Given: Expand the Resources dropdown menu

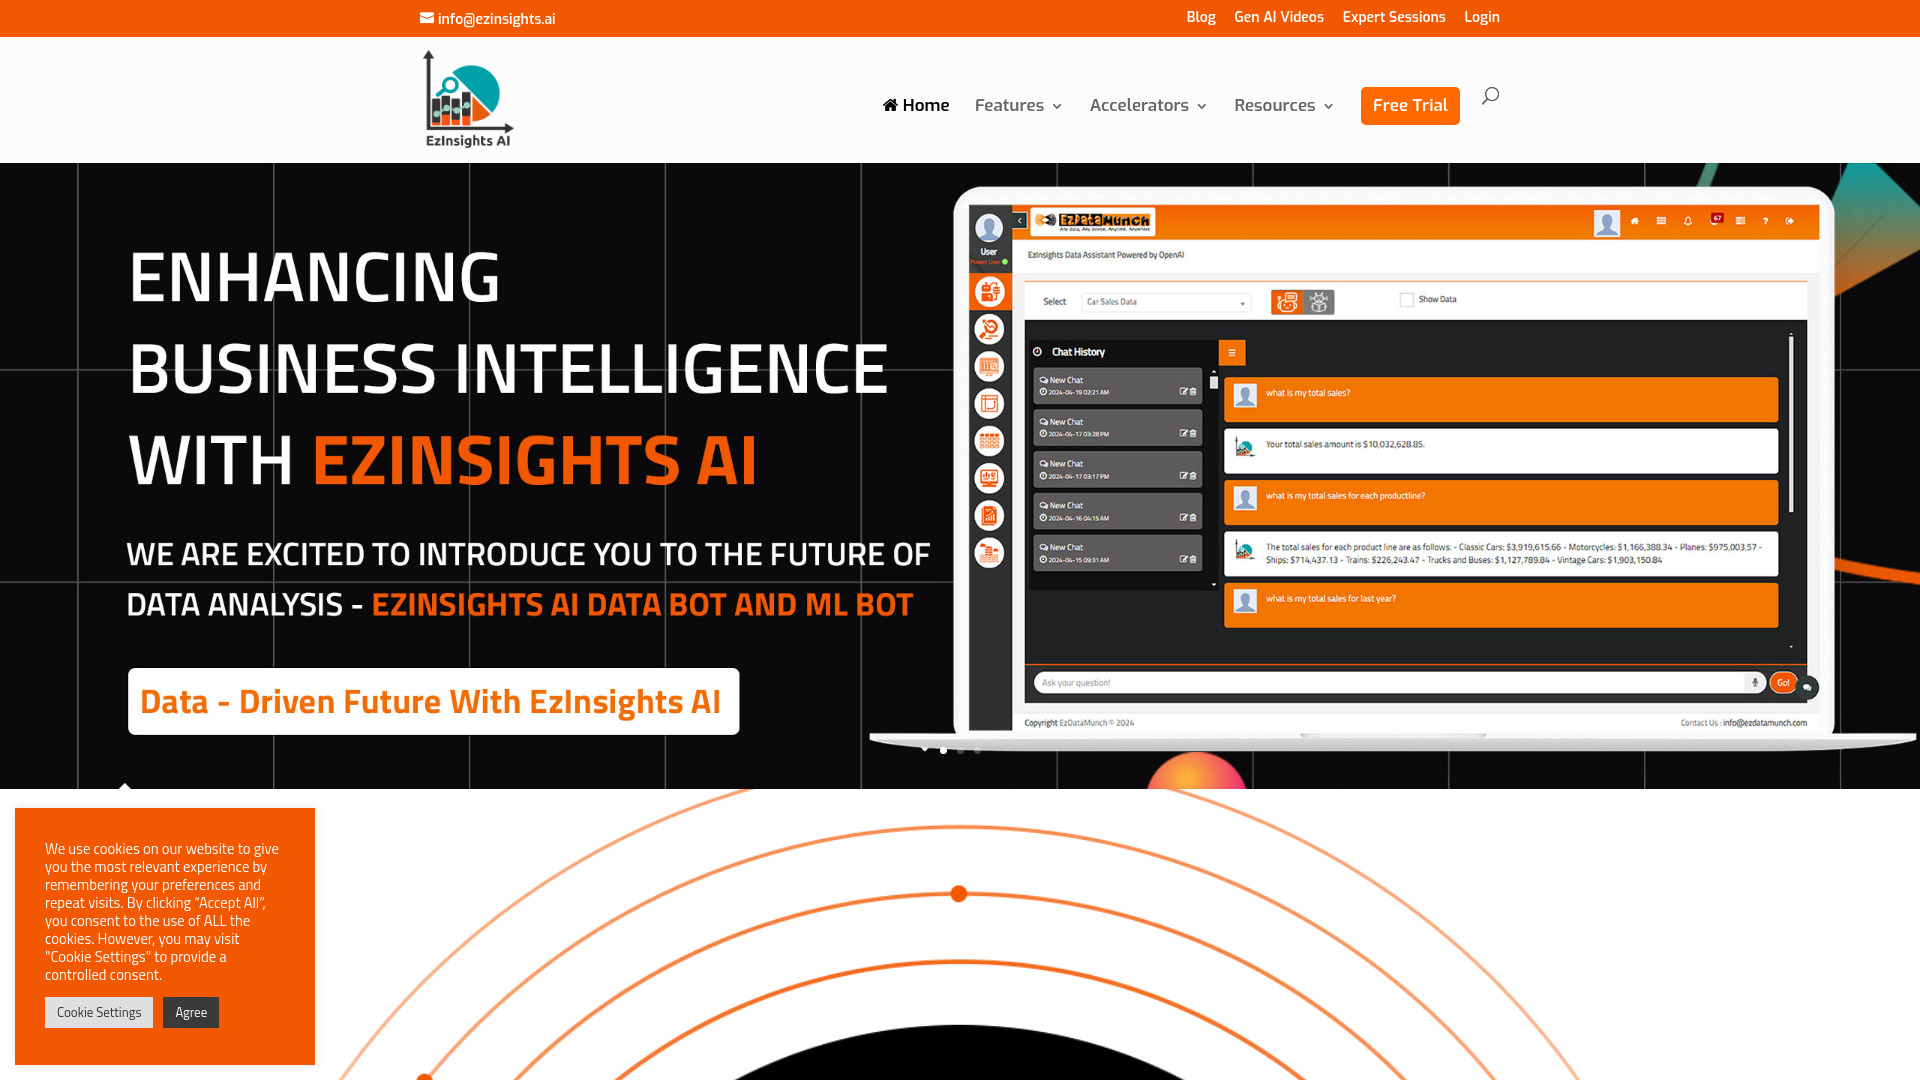Looking at the screenshot, I should pos(1284,105).
